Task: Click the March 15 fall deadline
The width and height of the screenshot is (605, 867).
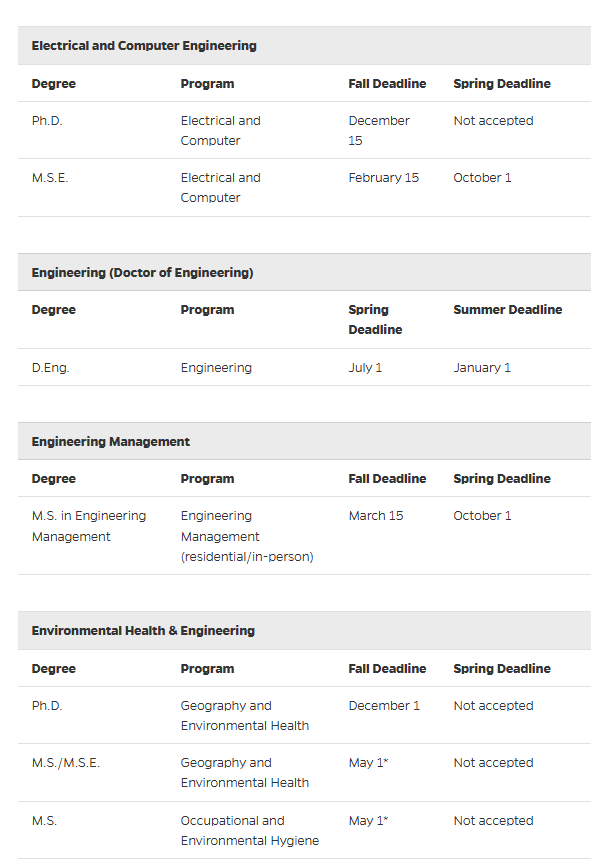Action: click(376, 516)
